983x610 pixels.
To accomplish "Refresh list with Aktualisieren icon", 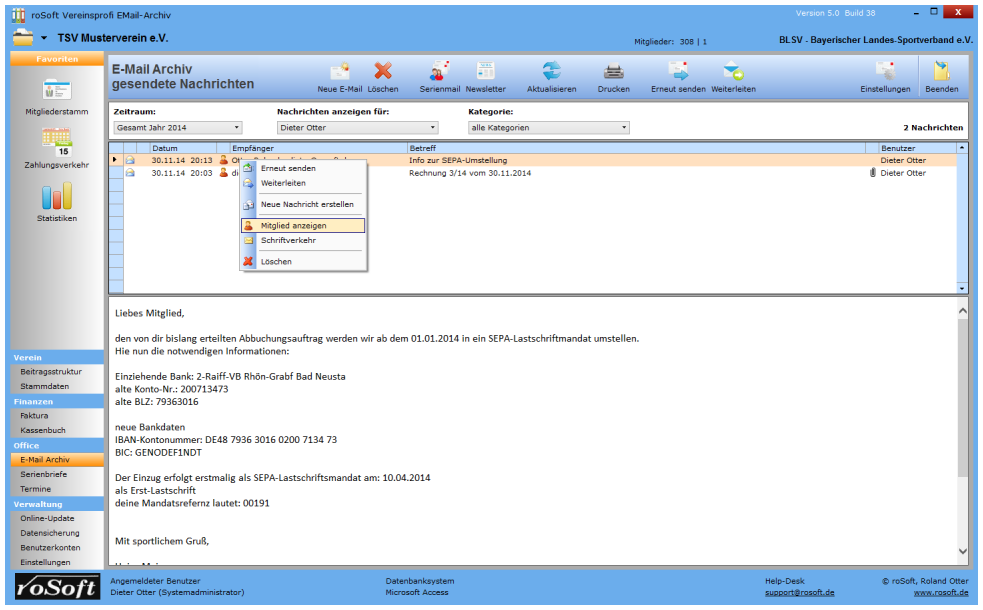I will pos(552,71).
